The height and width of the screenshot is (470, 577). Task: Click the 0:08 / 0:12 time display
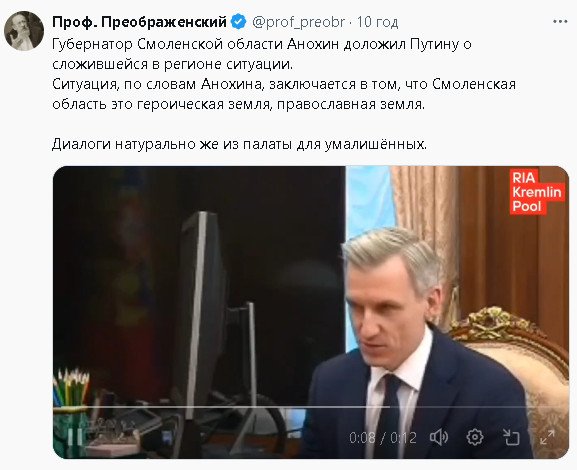383,438
